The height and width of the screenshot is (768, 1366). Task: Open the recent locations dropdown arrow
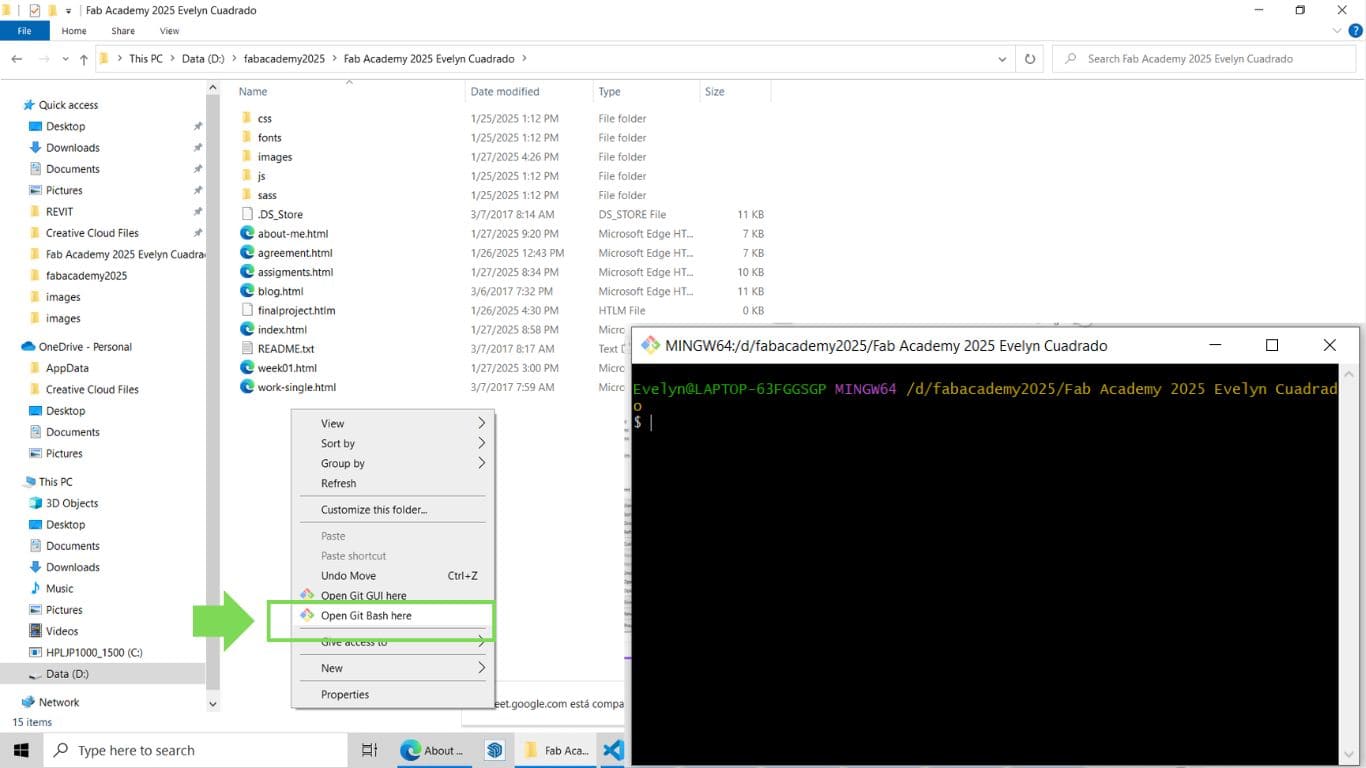66,59
